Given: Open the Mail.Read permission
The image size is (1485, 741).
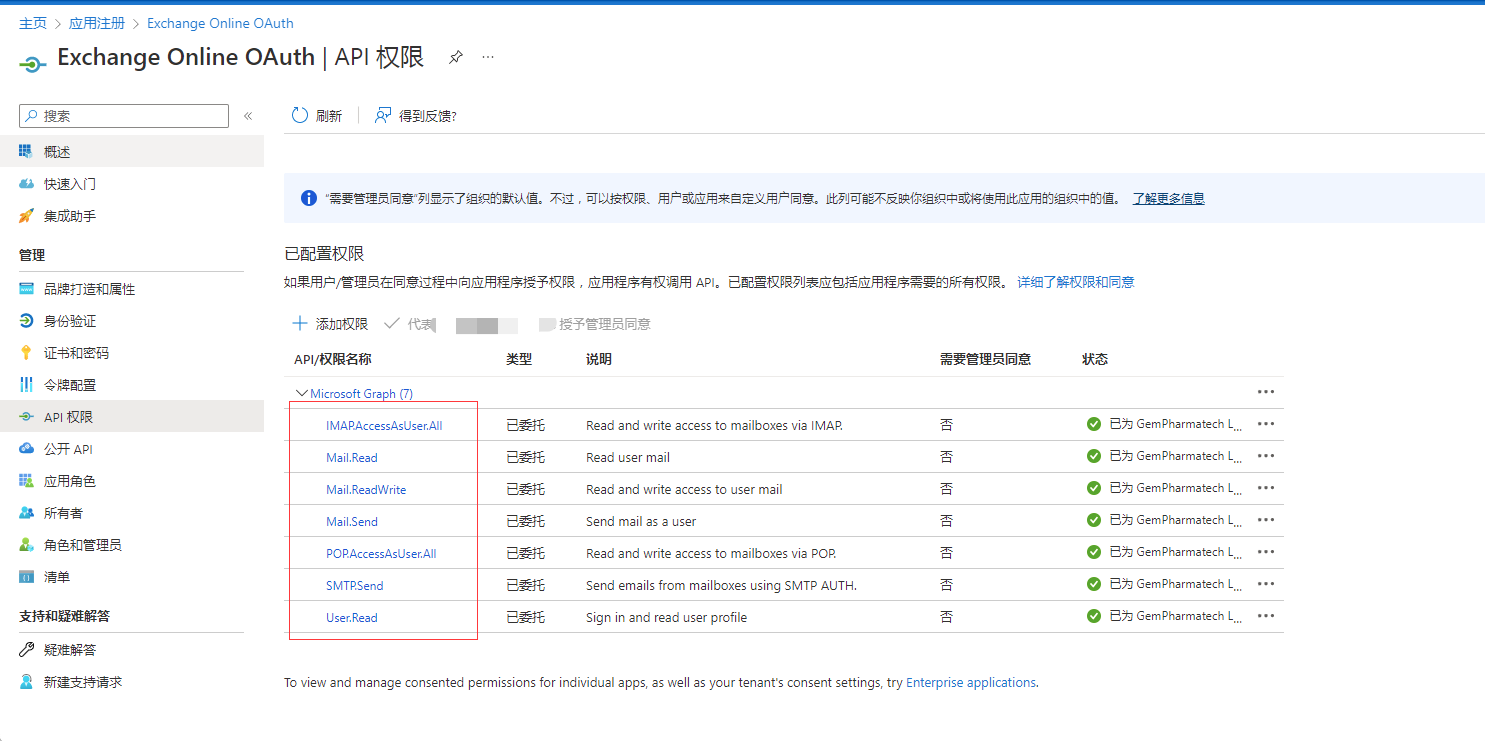Looking at the screenshot, I should (x=352, y=458).
